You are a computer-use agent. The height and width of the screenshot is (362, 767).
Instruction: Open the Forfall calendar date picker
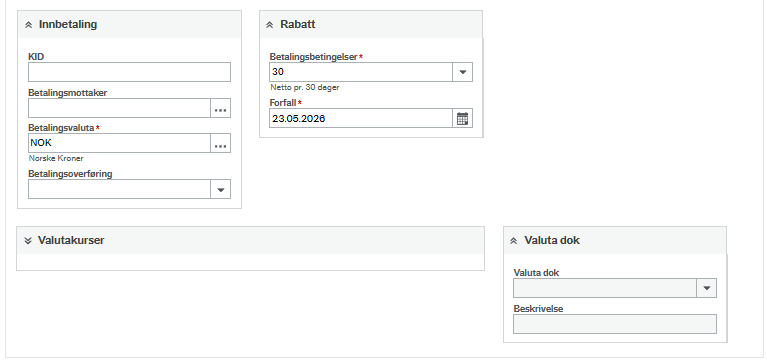click(463, 118)
